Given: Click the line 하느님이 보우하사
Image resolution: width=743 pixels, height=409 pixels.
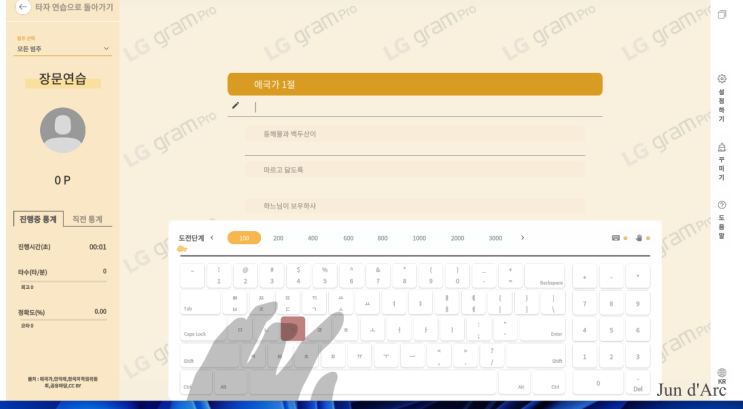Looking at the screenshot, I should [x=415, y=206].
